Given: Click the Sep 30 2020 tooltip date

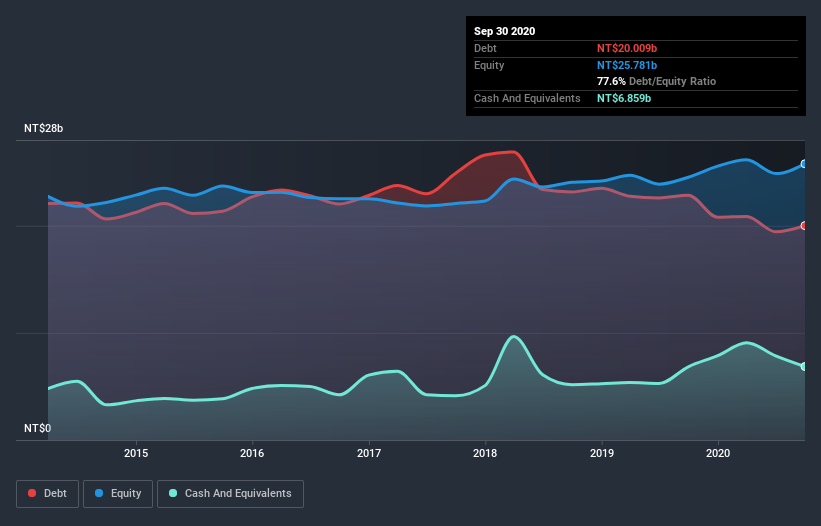Looking at the screenshot, I should tap(505, 31).
